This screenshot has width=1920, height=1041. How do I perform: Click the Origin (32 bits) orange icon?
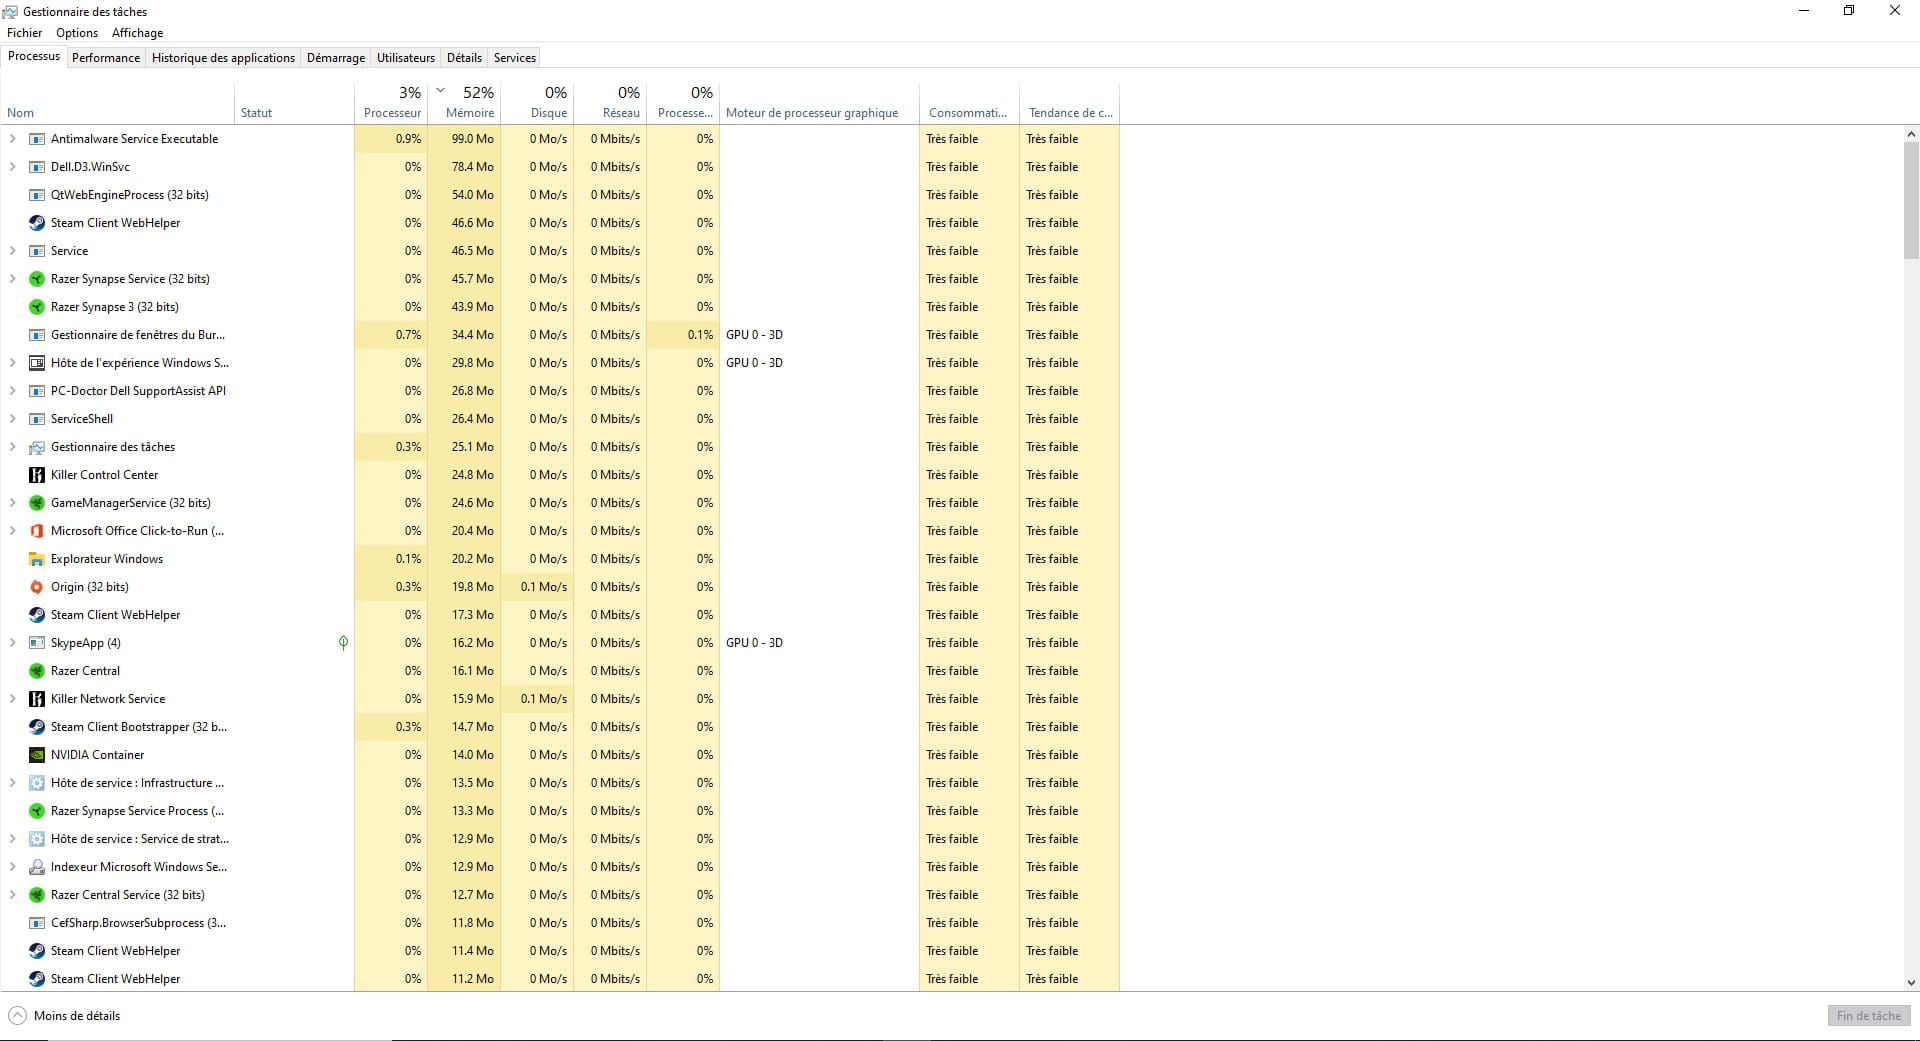click(x=37, y=587)
